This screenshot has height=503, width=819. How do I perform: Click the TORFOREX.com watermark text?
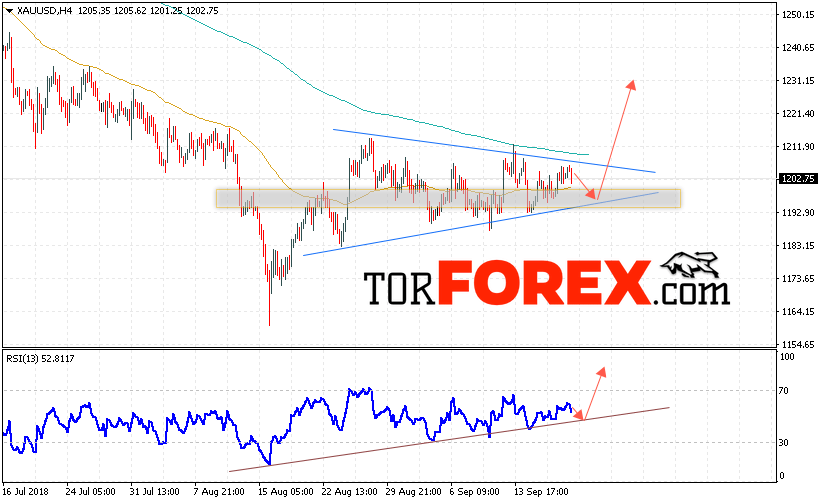[546, 283]
